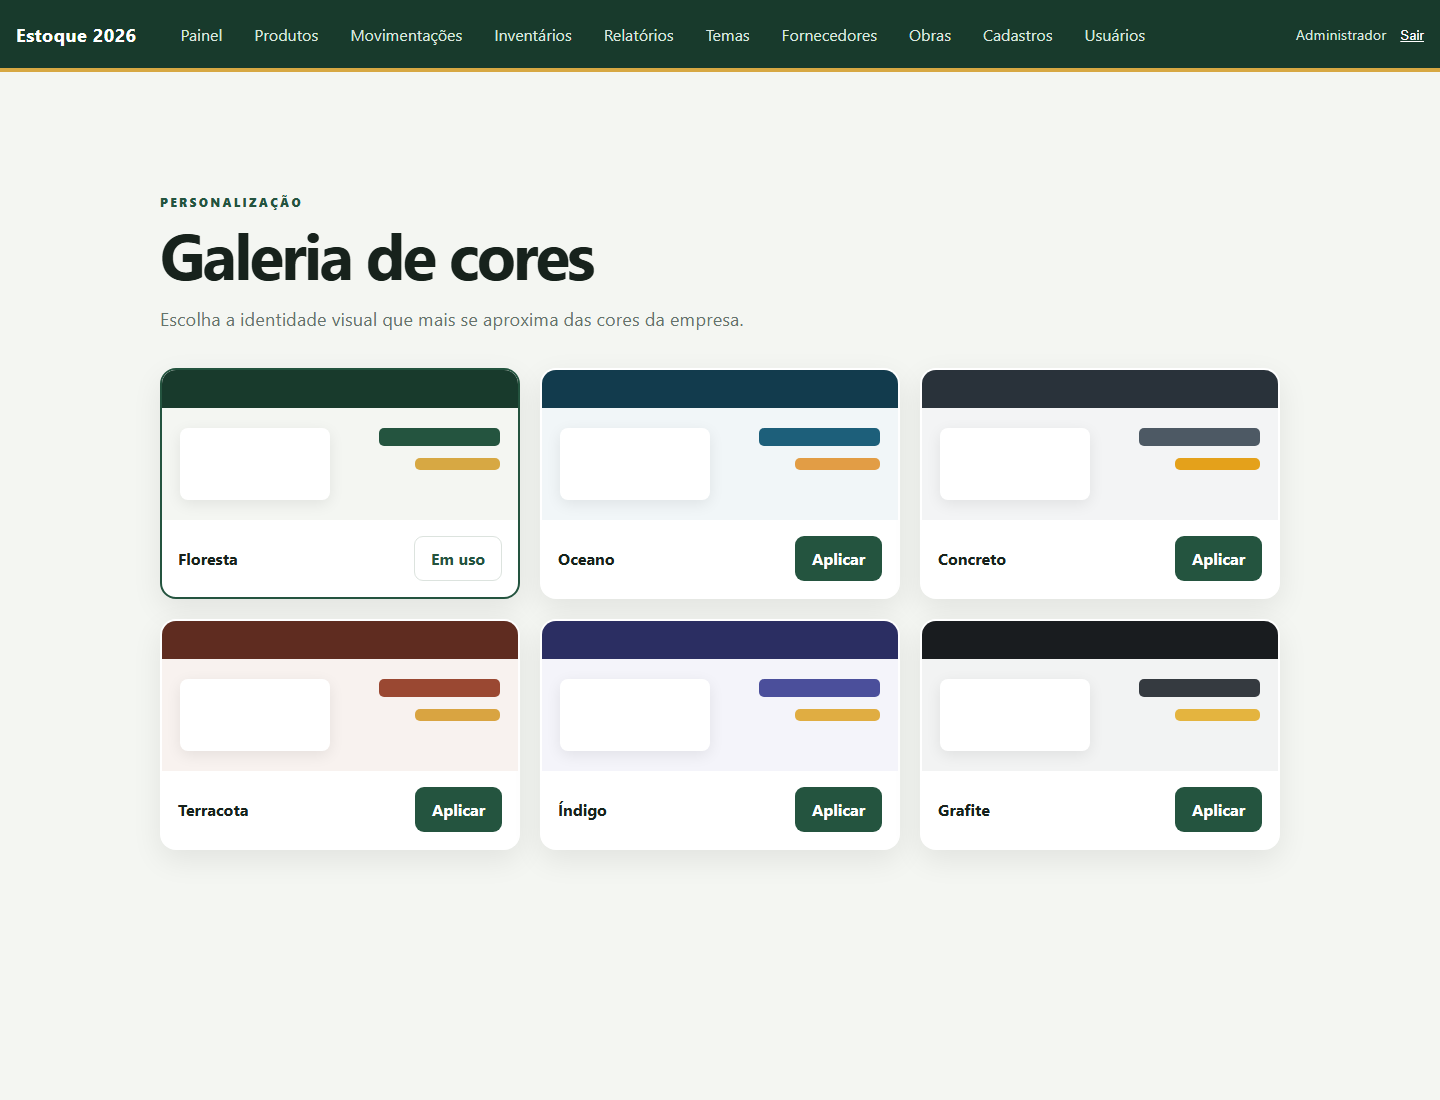Click the rust accent bar in Terracota preview

[439, 688]
